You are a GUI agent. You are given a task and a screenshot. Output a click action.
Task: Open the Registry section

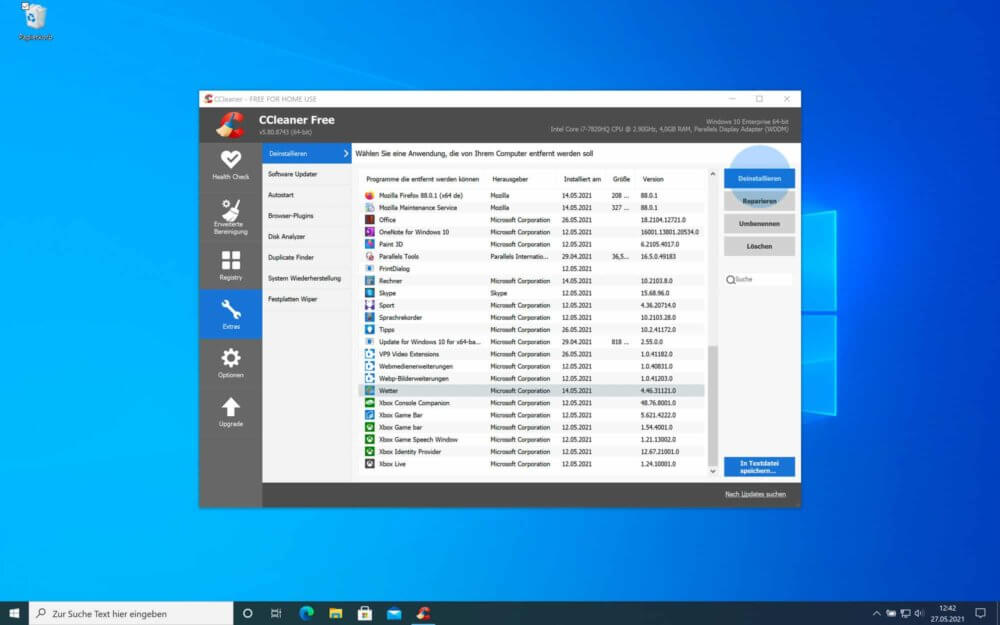(x=230, y=265)
